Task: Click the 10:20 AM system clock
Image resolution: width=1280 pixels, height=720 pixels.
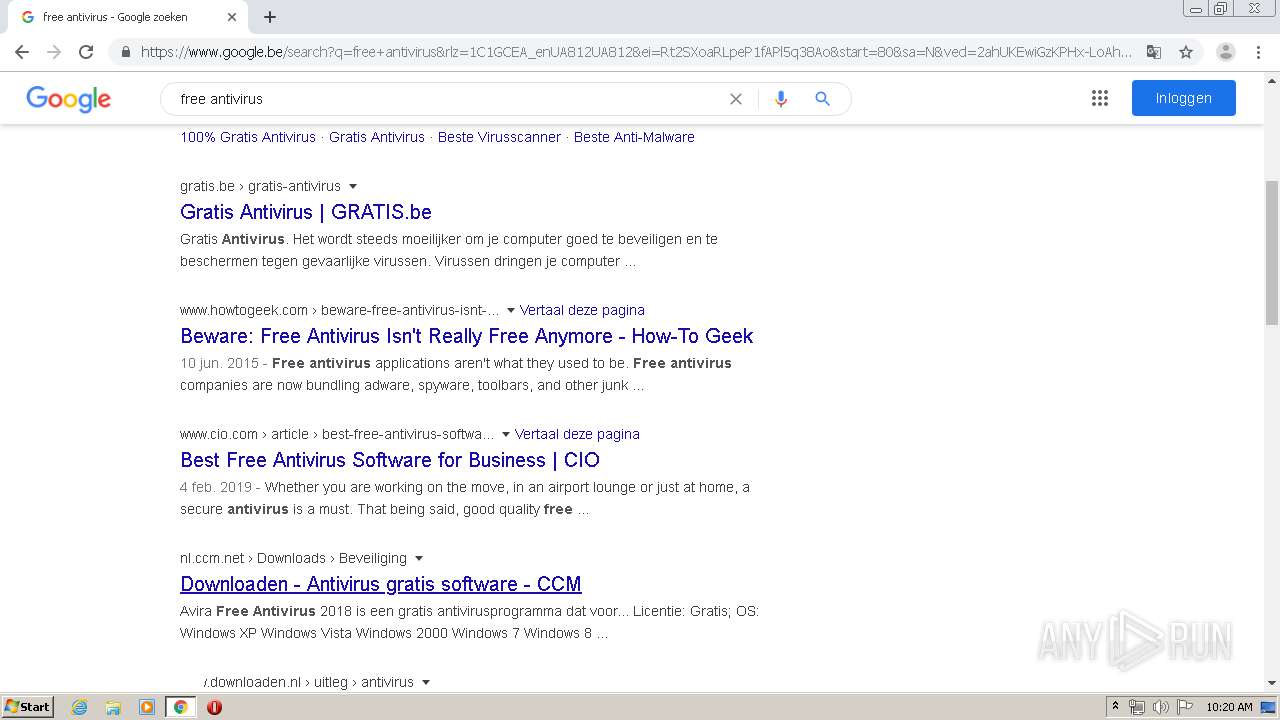Action: click(1229, 707)
